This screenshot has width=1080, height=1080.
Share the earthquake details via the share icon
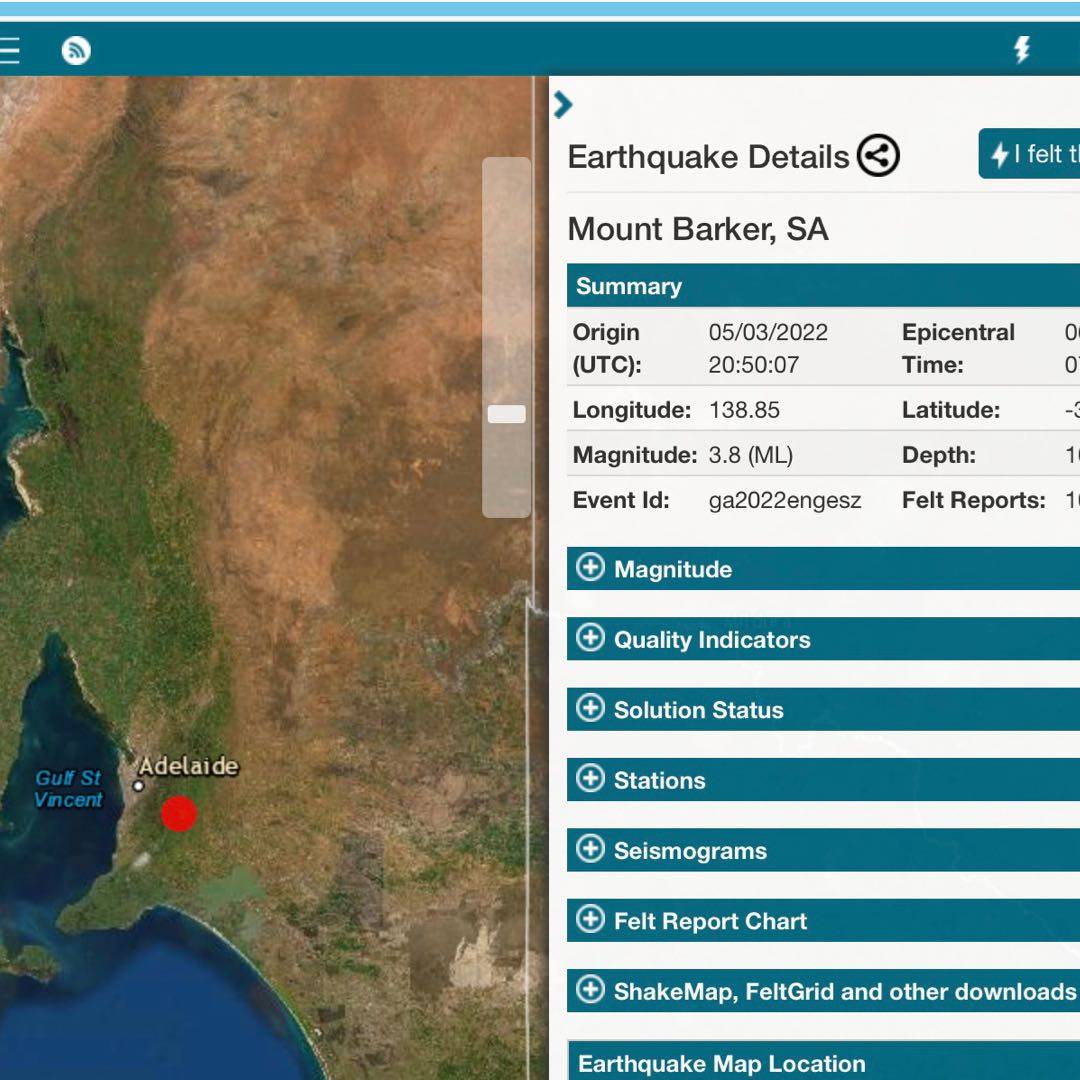tap(878, 156)
